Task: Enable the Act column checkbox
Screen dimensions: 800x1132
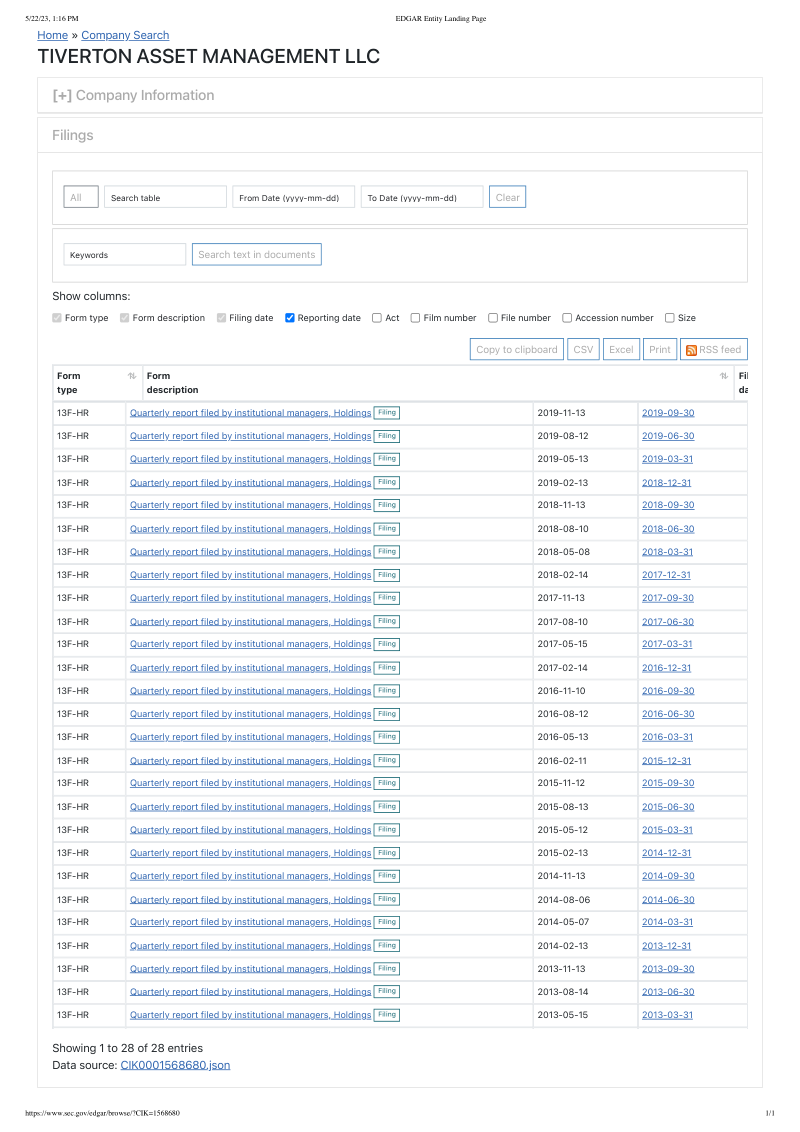Action: [x=377, y=318]
